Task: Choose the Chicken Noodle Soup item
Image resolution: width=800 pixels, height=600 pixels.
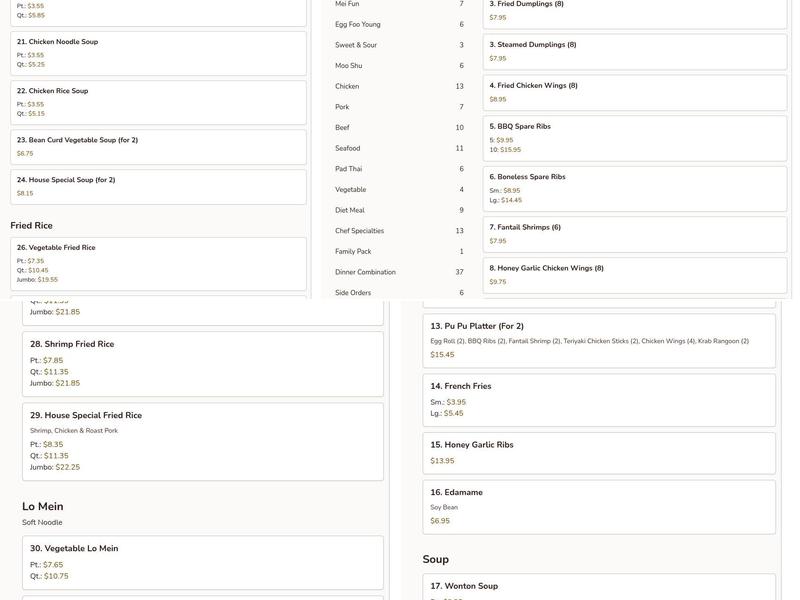Action: pyautogui.click(x=158, y=53)
